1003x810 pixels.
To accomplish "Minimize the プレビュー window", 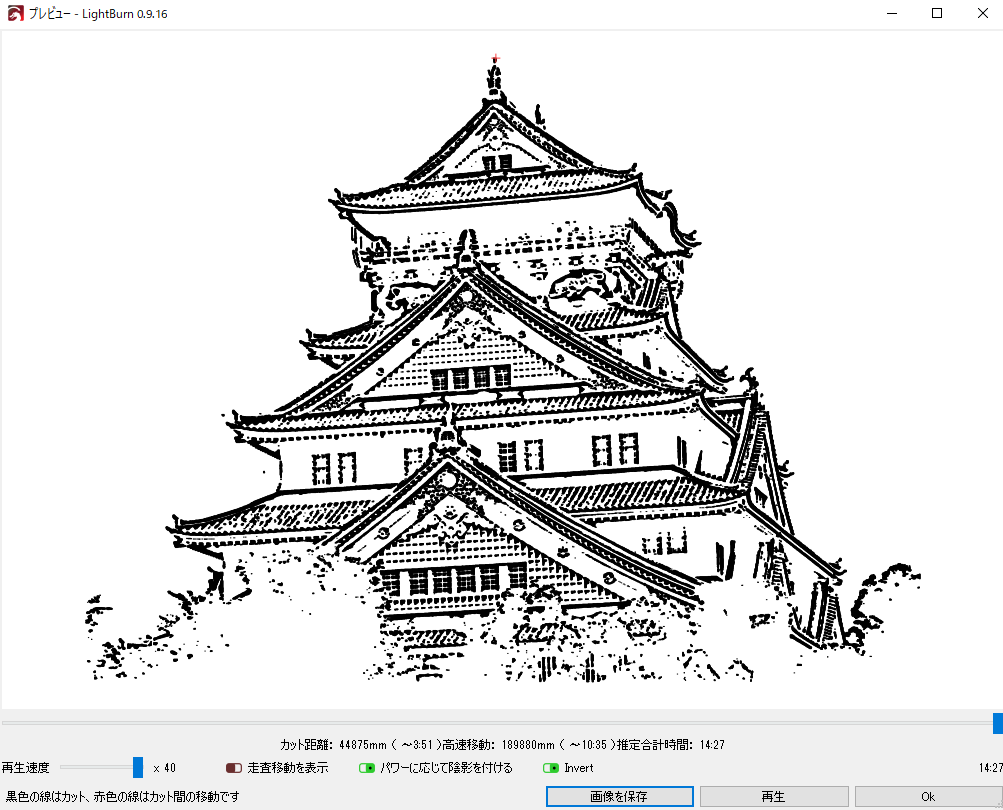I will [892, 13].
